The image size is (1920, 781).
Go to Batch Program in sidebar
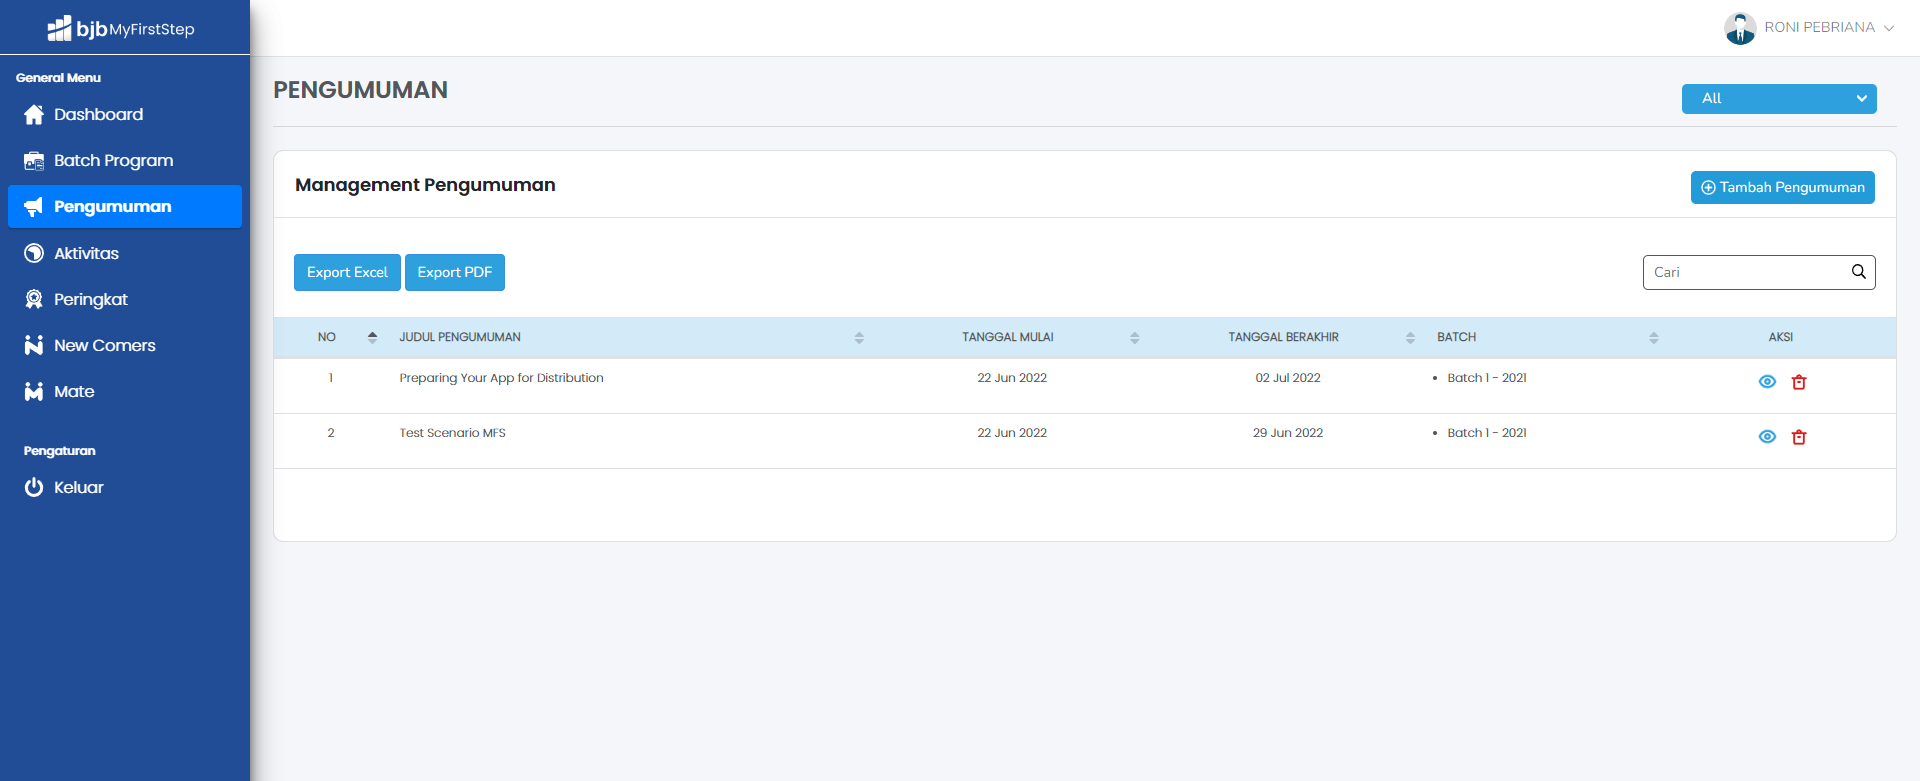point(125,161)
